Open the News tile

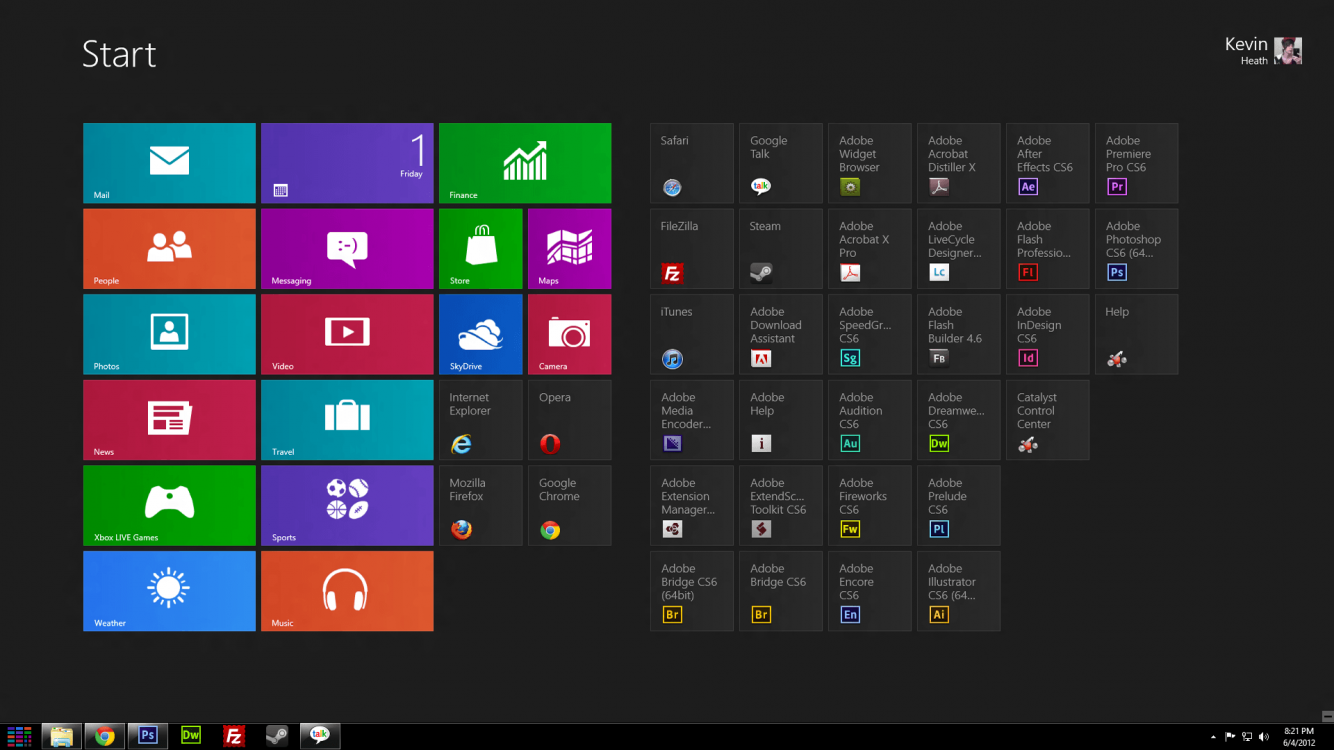tap(169, 420)
